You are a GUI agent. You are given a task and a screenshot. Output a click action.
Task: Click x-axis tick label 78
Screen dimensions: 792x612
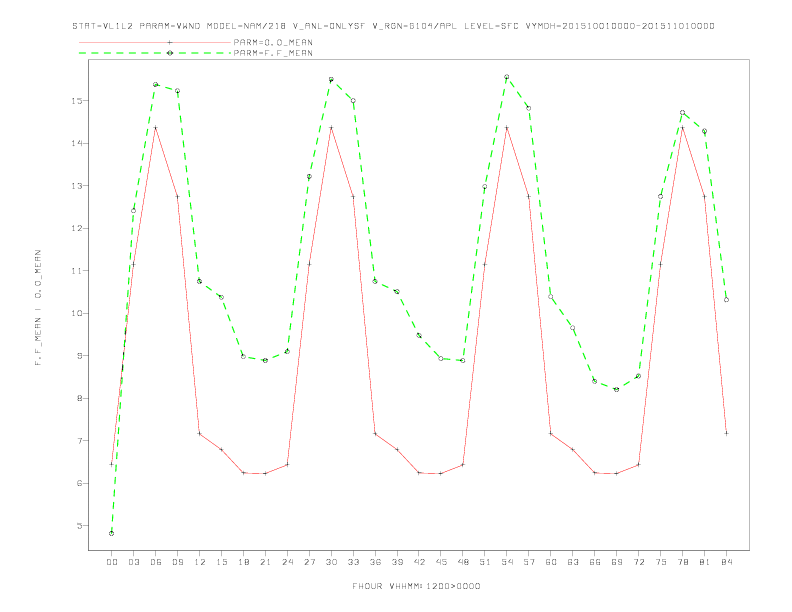(682, 562)
